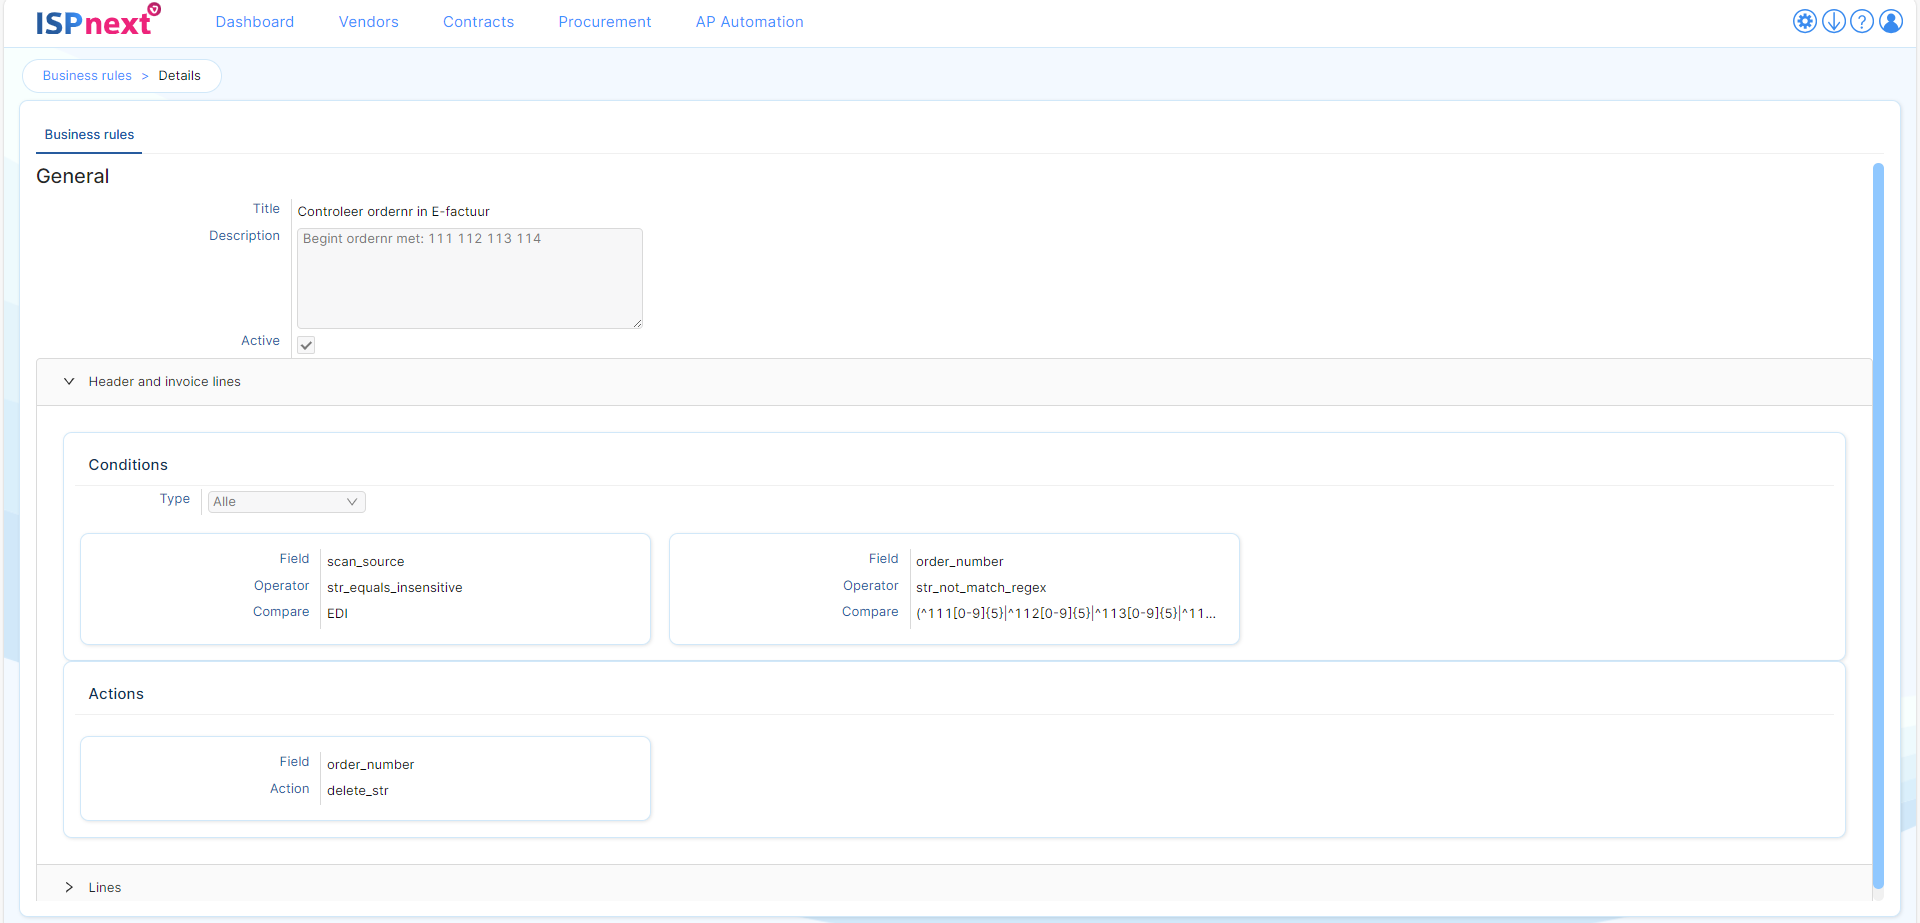Click the regex compare value
Viewport: 1920px width, 923px height.
tap(1066, 614)
